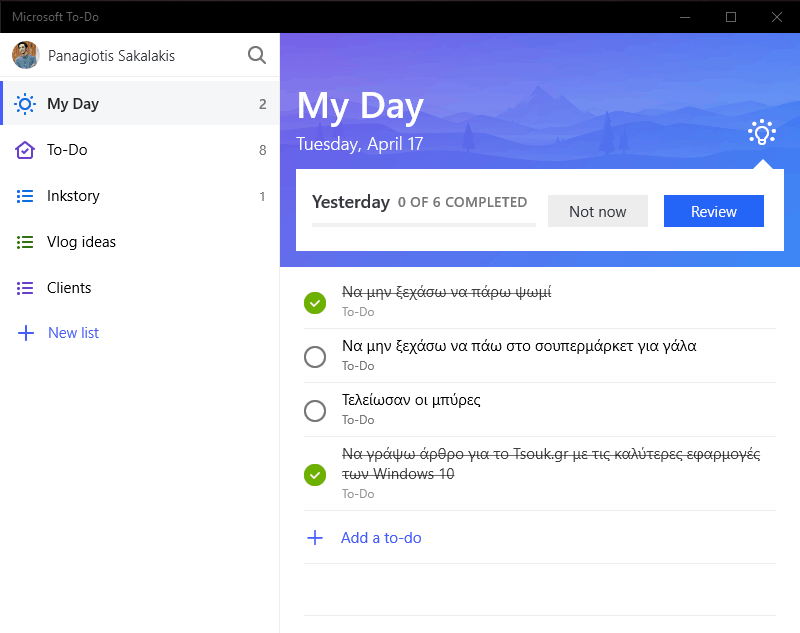Image resolution: width=800 pixels, height=633 pixels.
Task: Click the plus icon beside New list
Action: tap(26, 333)
